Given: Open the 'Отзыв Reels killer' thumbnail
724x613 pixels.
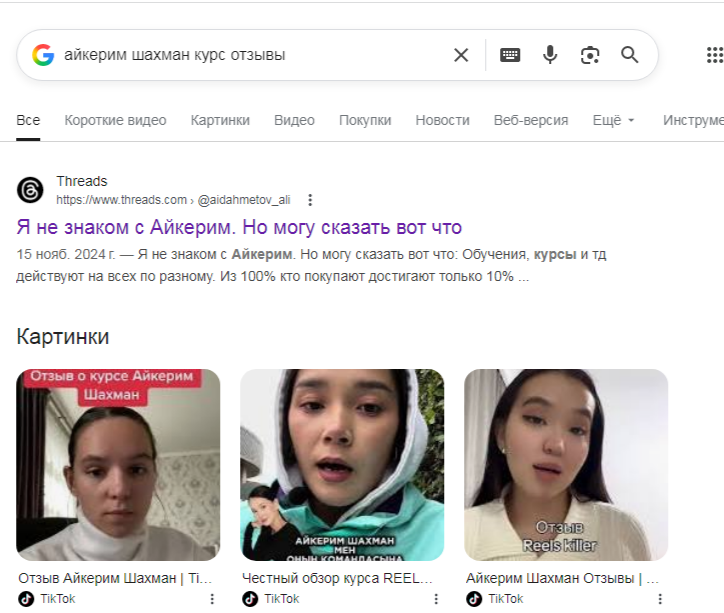Looking at the screenshot, I should coord(566,464).
